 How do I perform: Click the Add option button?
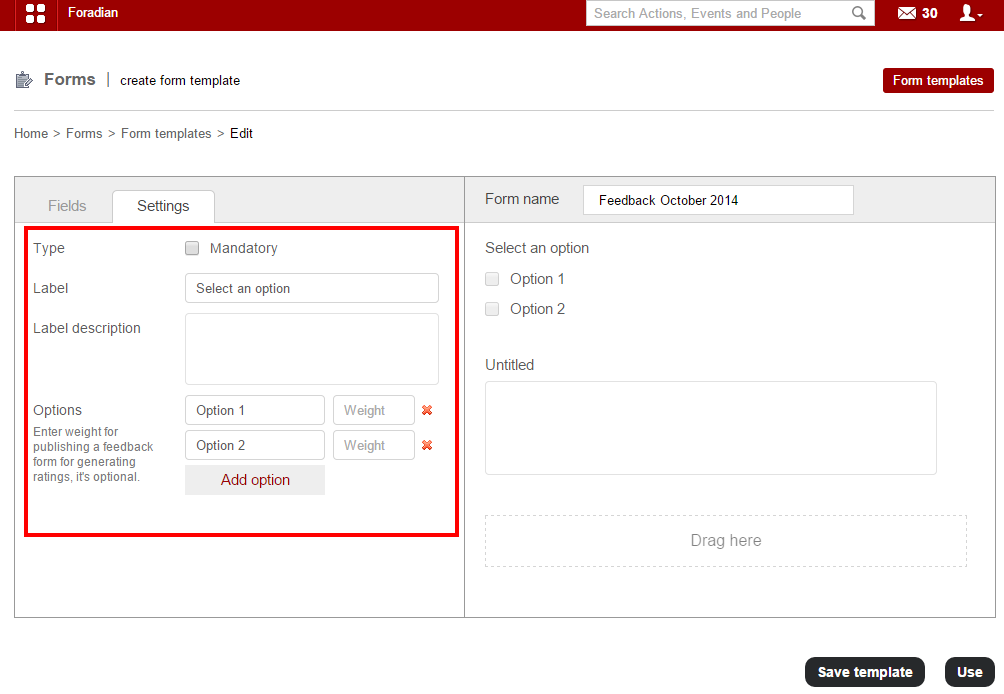[x=255, y=480]
